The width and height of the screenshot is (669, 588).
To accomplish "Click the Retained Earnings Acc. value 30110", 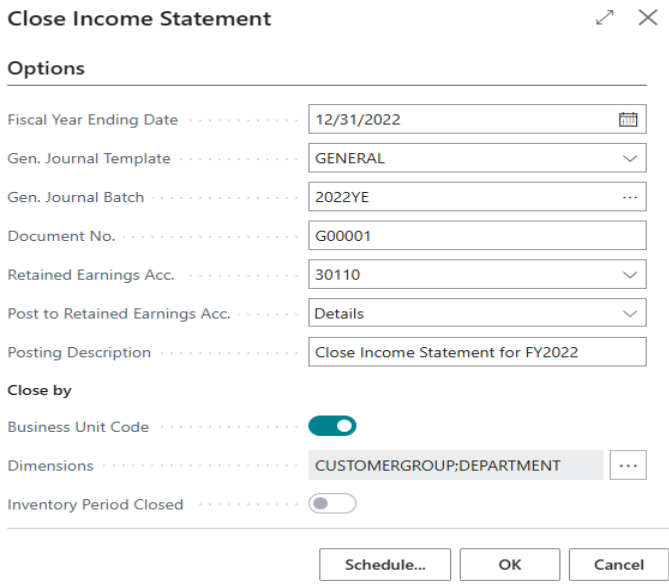I will pos(460,274).
